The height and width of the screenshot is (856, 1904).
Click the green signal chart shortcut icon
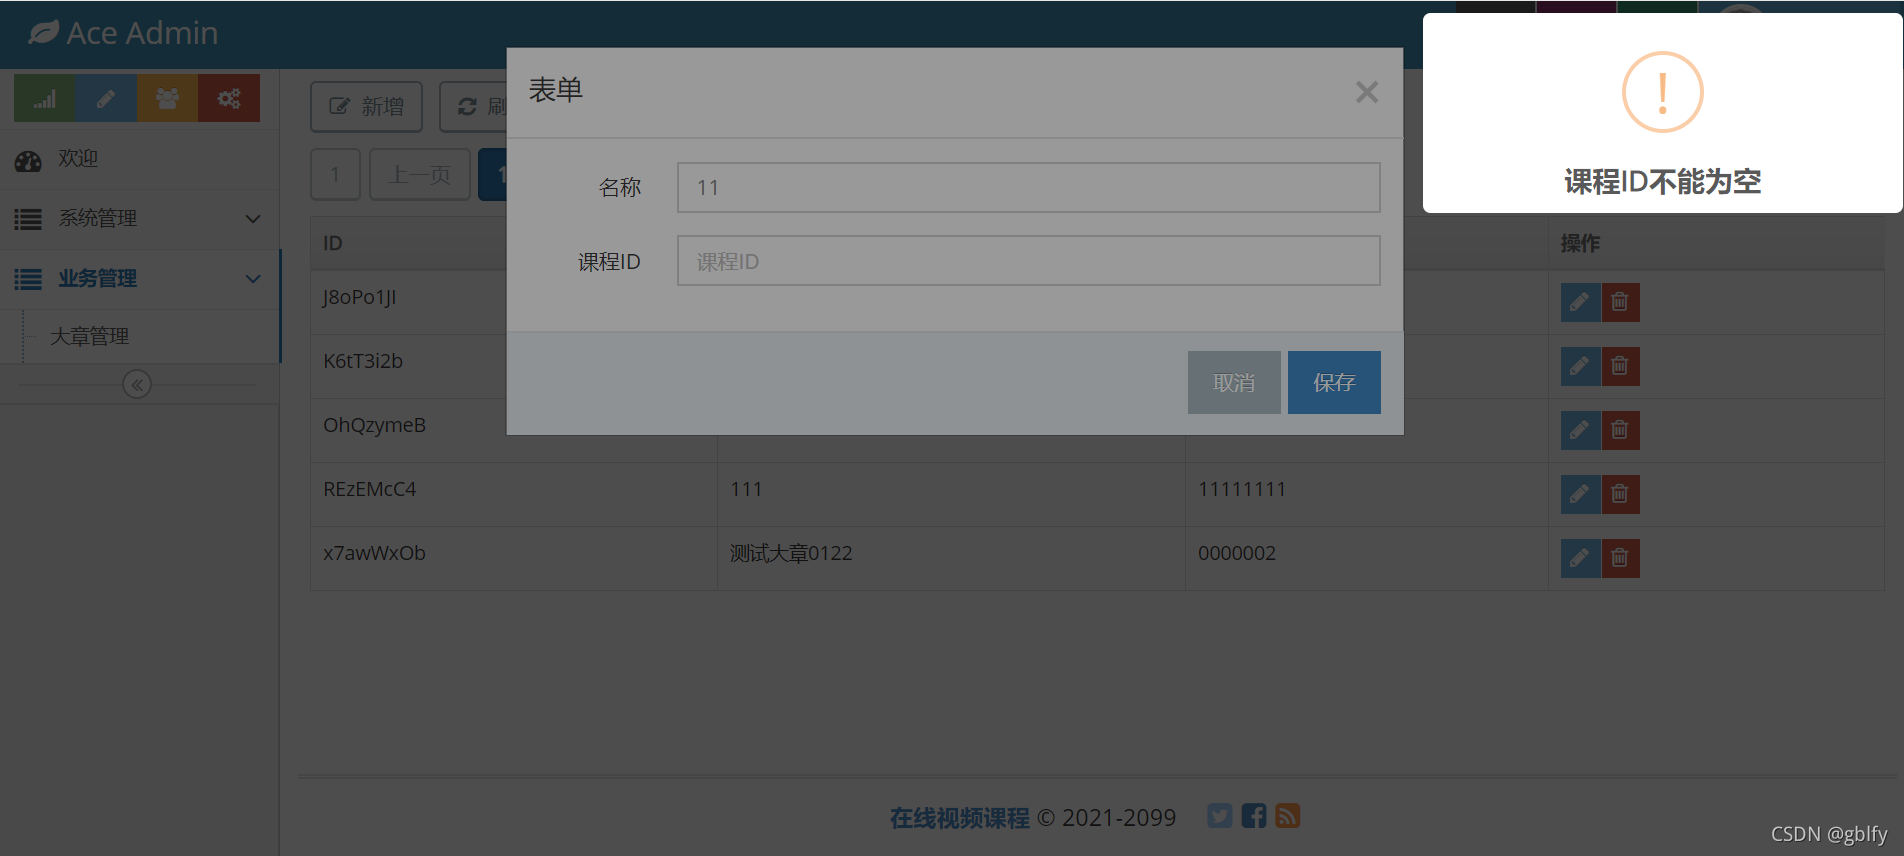point(44,98)
